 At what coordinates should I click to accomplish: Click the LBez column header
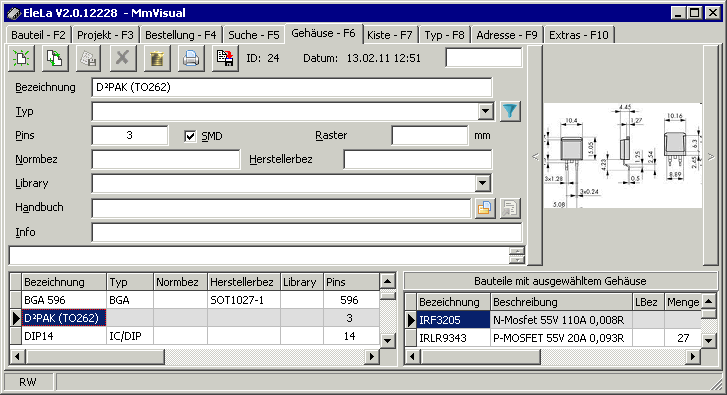pos(648,302)
